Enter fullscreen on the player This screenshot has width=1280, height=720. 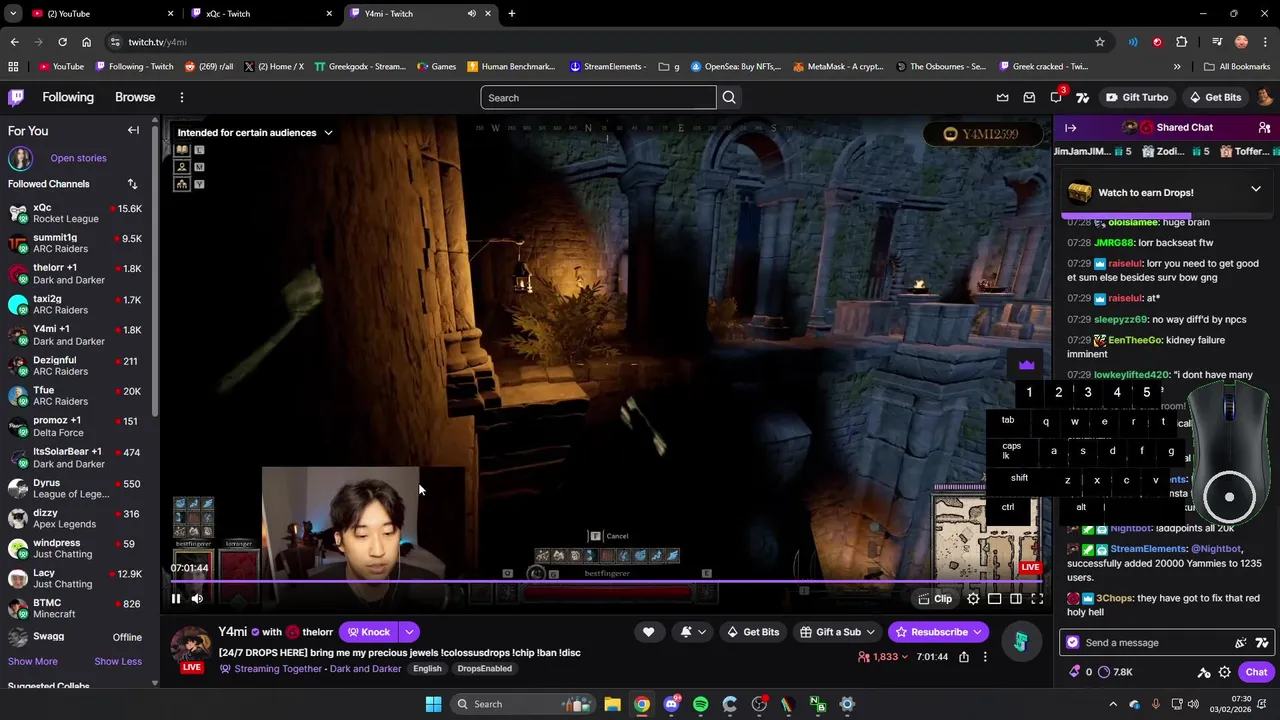coord(1037,599)
